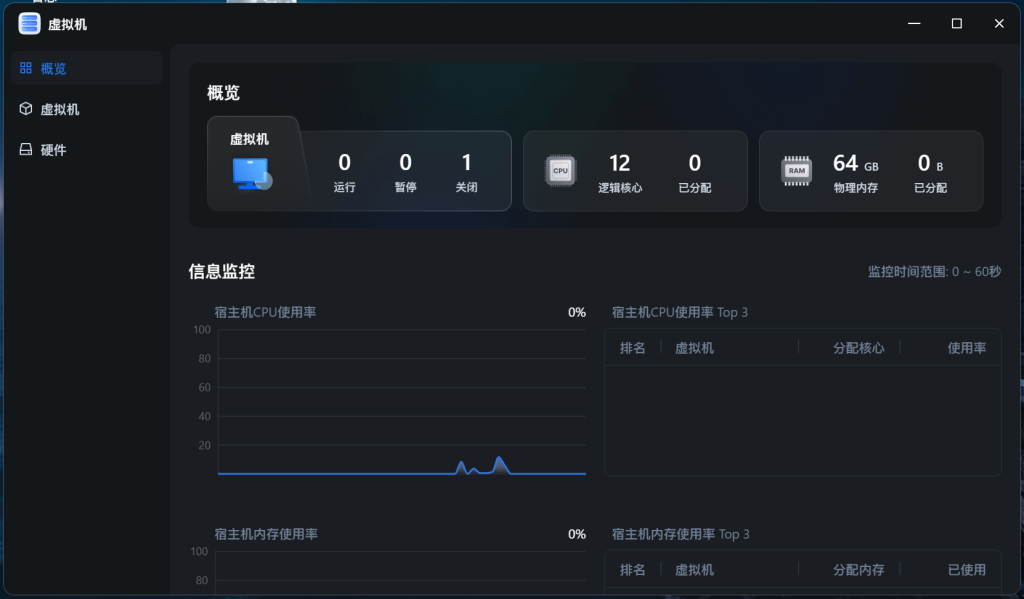Click the 宿主机CPU使用率 chart area

click(400, 400)
